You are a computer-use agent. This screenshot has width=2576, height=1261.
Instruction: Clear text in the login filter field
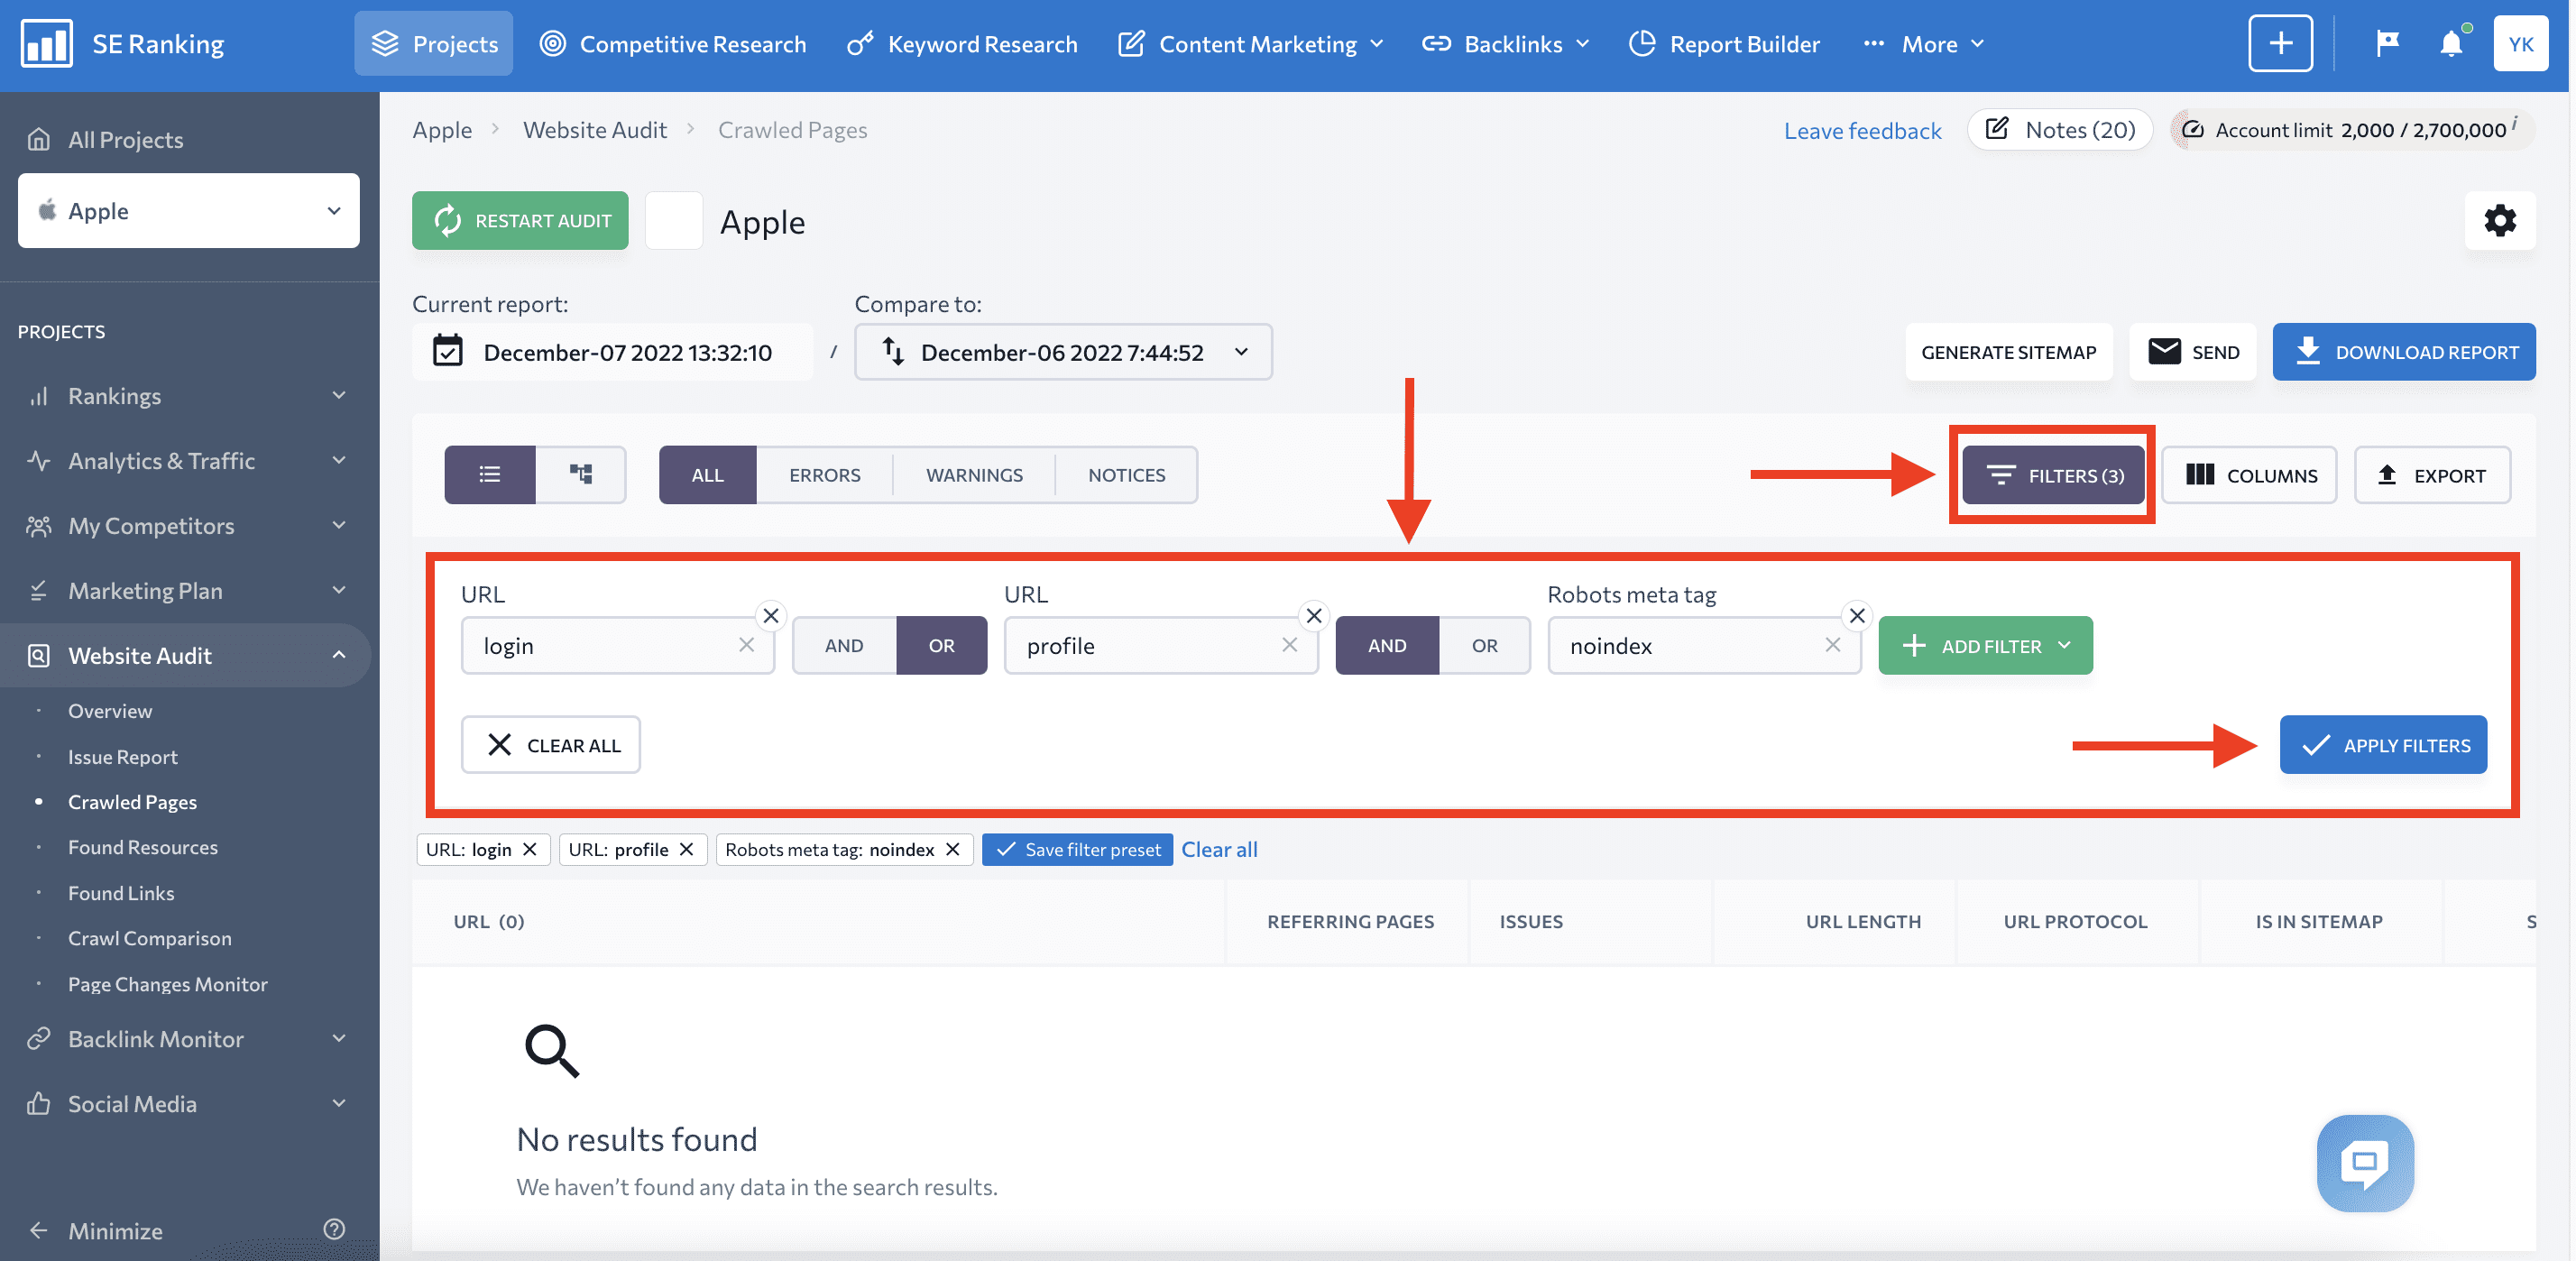746,645
